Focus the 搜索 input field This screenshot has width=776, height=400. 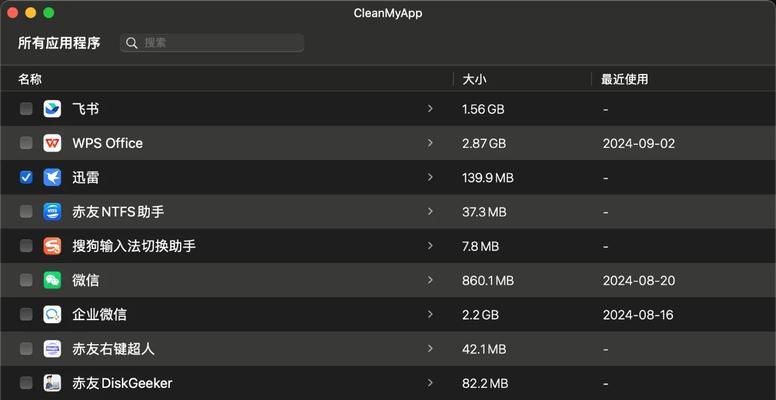point(212,43)
